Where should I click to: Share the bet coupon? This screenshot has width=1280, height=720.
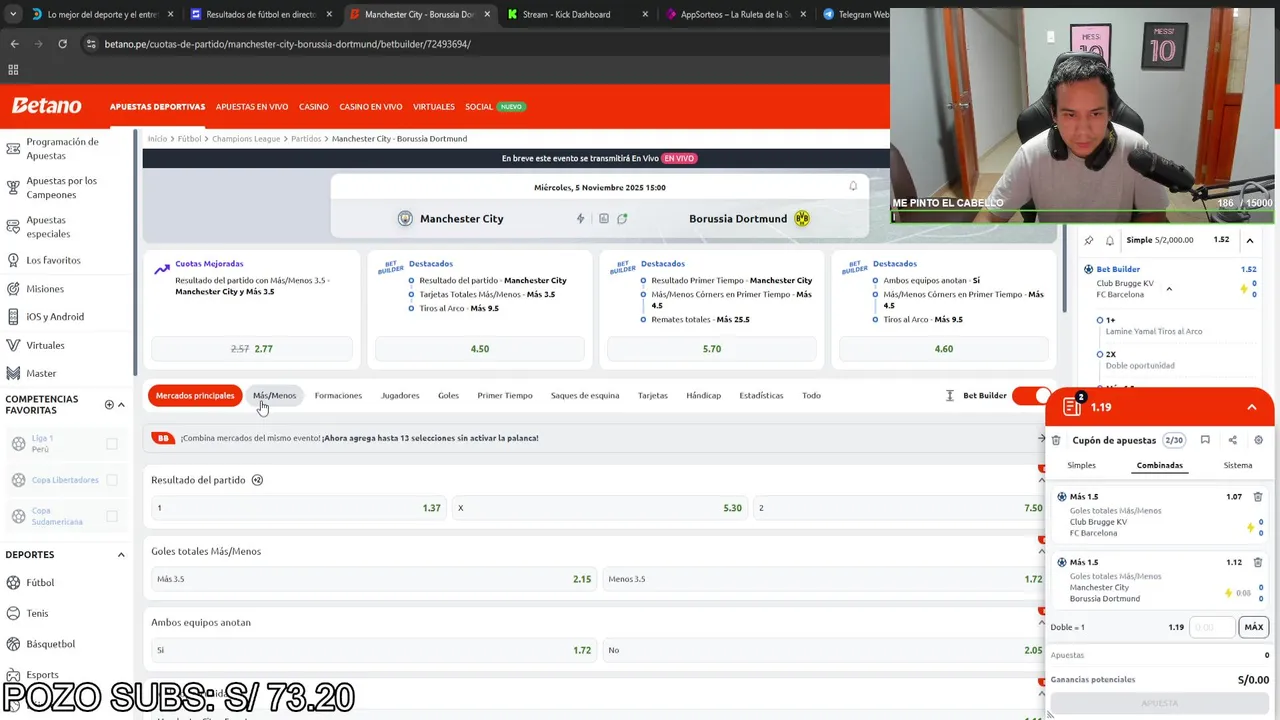tap(1232, 440)
